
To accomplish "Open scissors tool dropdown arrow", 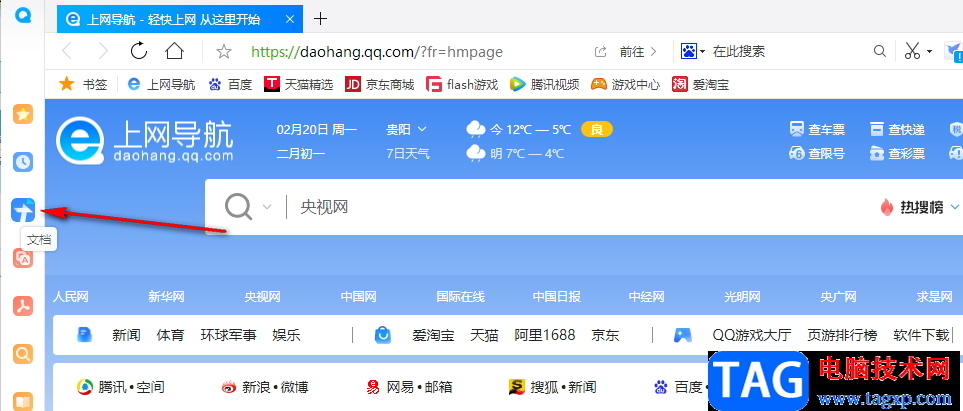I will (929, 52).
